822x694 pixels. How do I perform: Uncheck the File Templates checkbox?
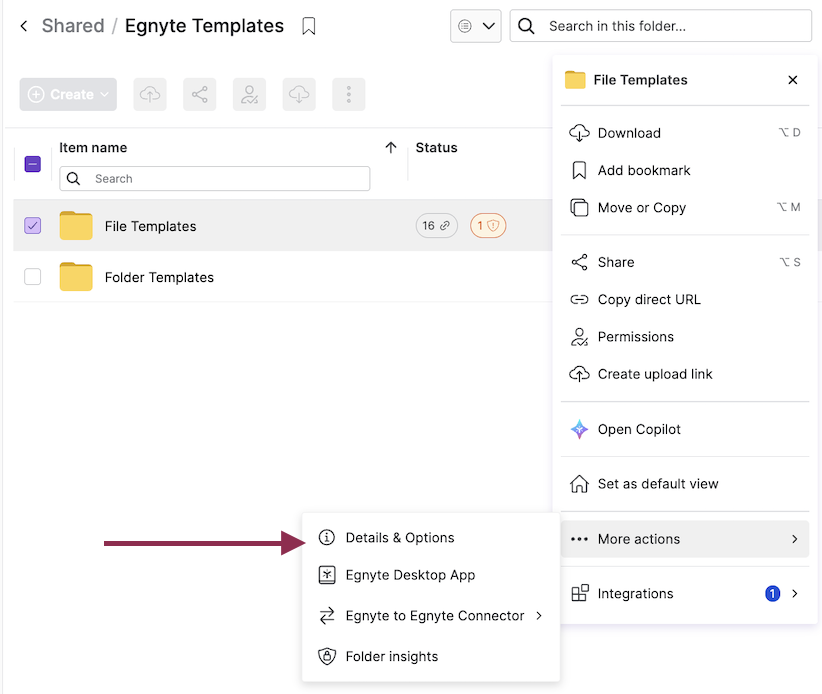(x=33, y=226)
